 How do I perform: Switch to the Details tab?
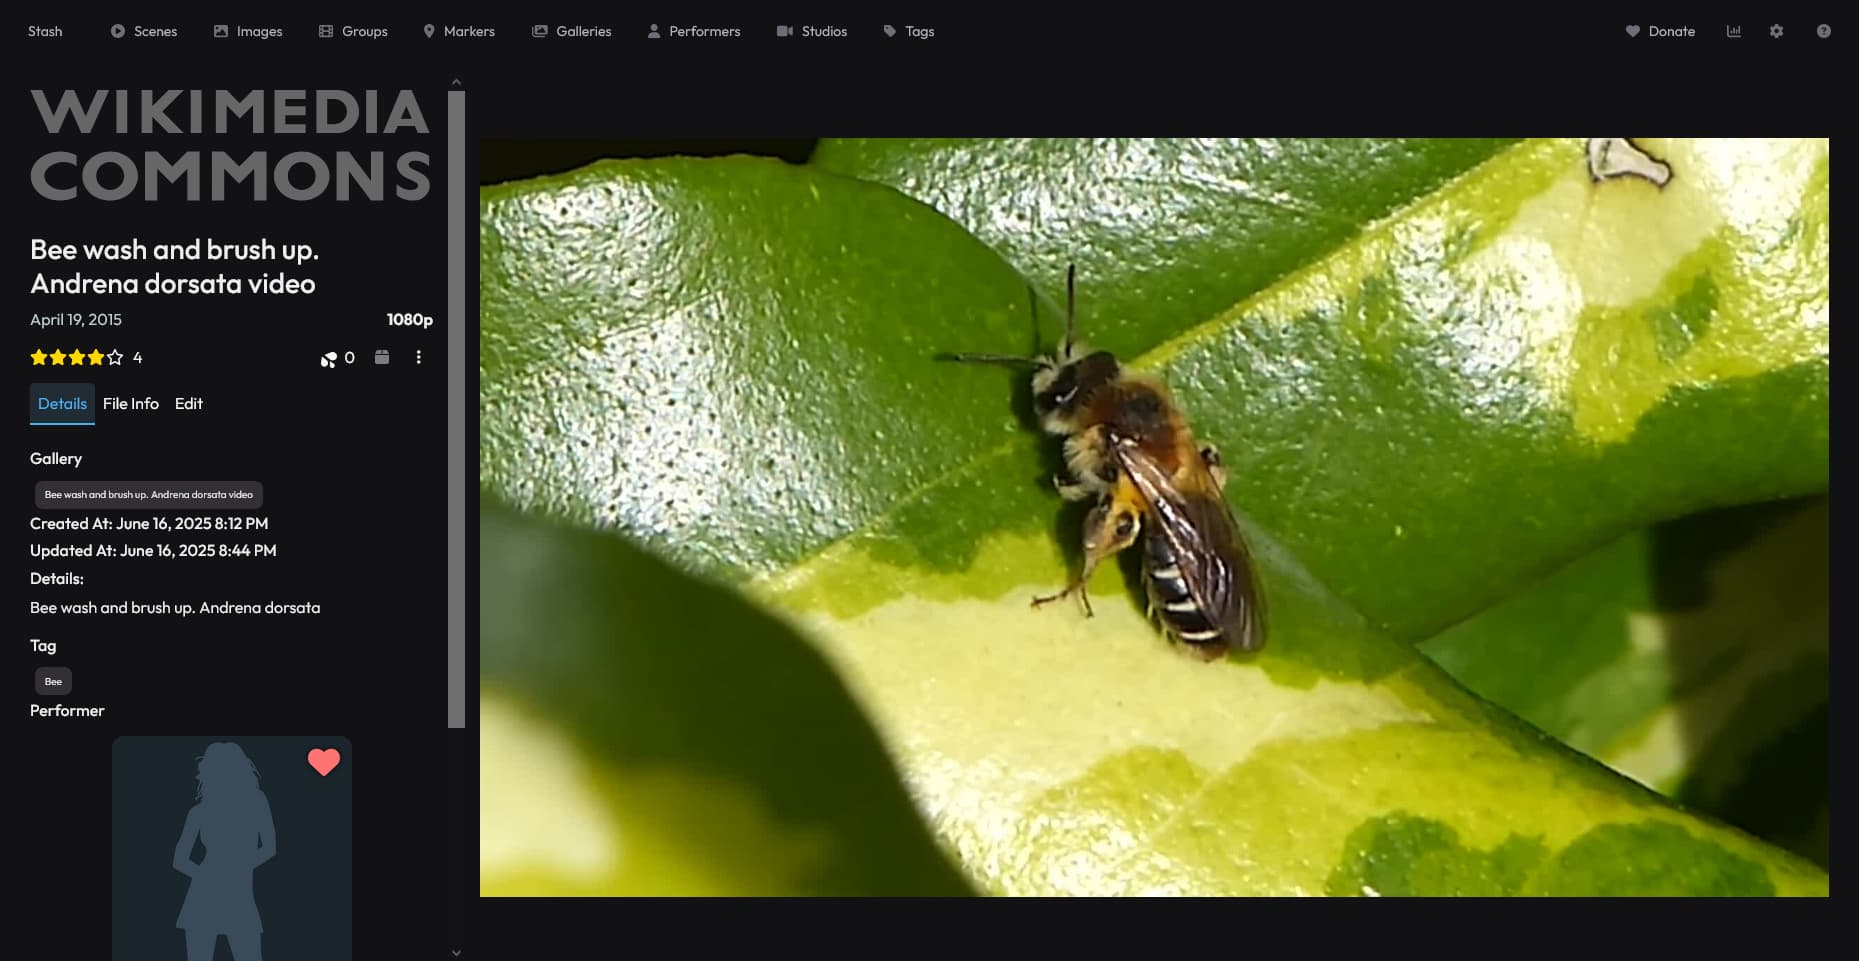[62, 403]
